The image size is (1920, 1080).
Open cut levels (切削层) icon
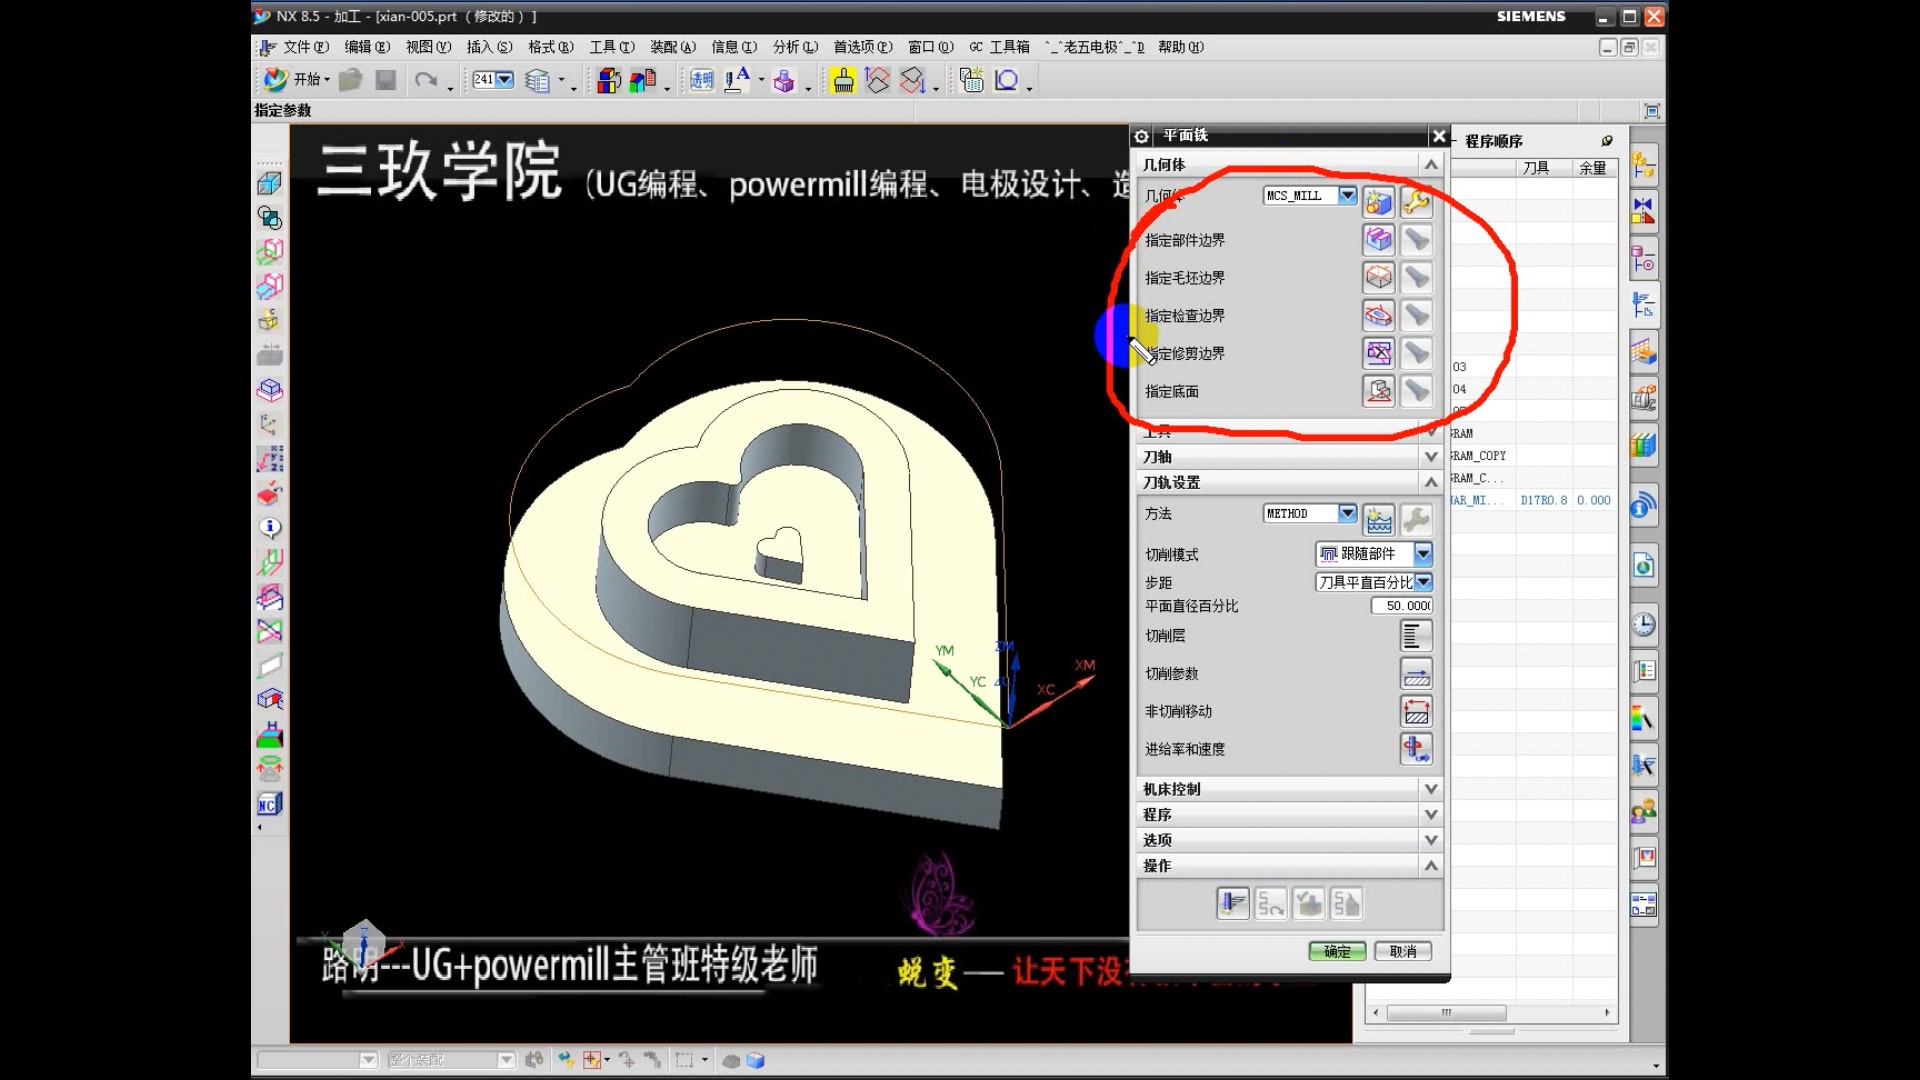[x=1416, y=636]
